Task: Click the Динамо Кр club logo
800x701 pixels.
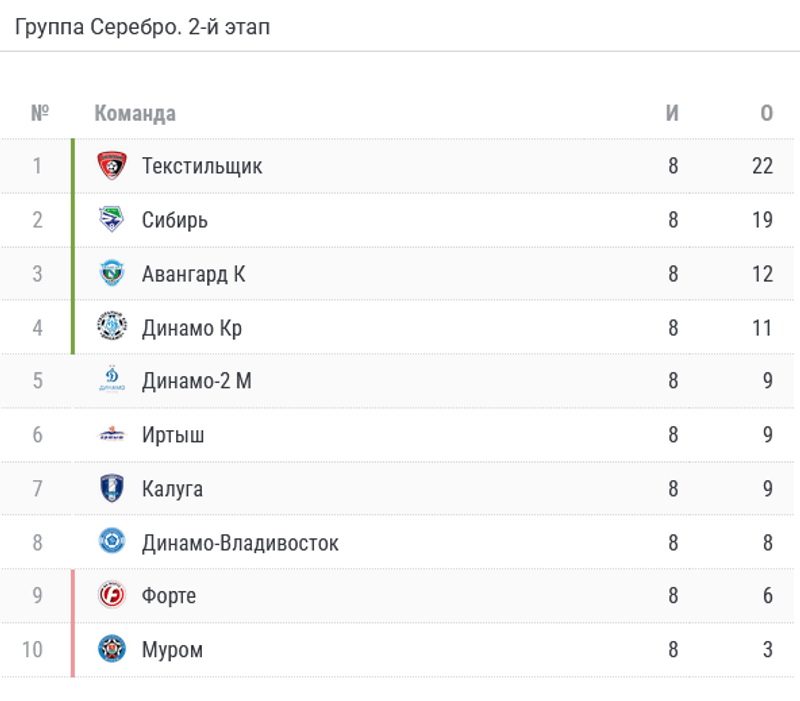Action: 112,327
